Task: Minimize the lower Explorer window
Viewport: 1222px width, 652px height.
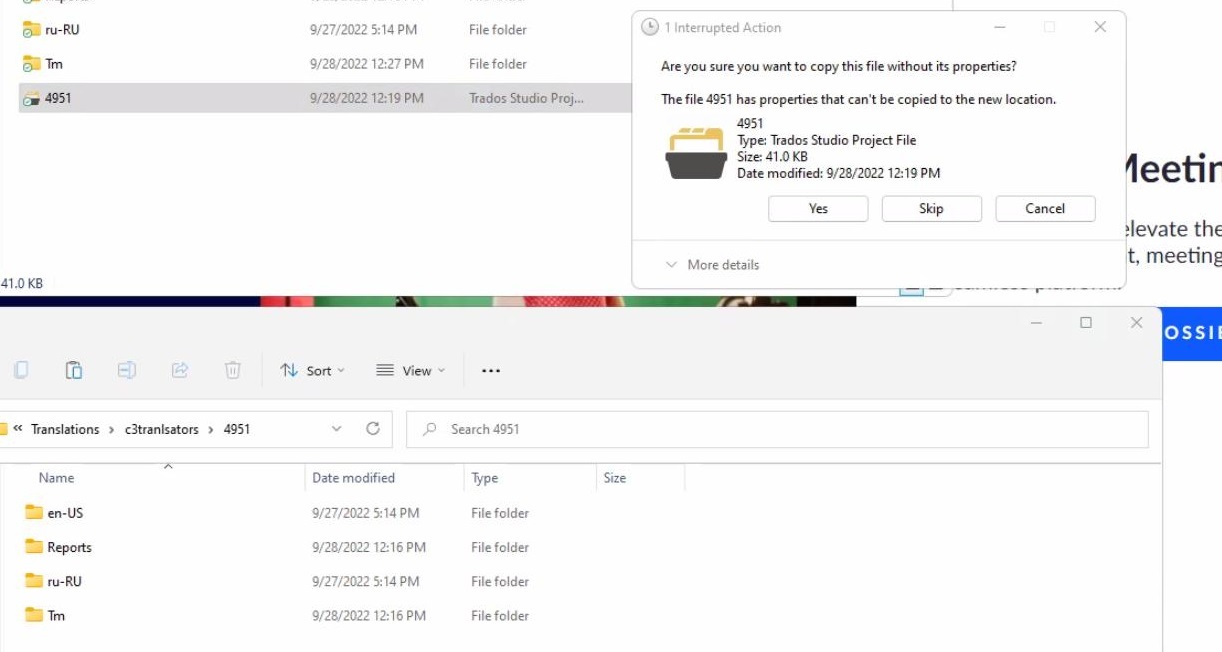Action: pos(1036,323)
